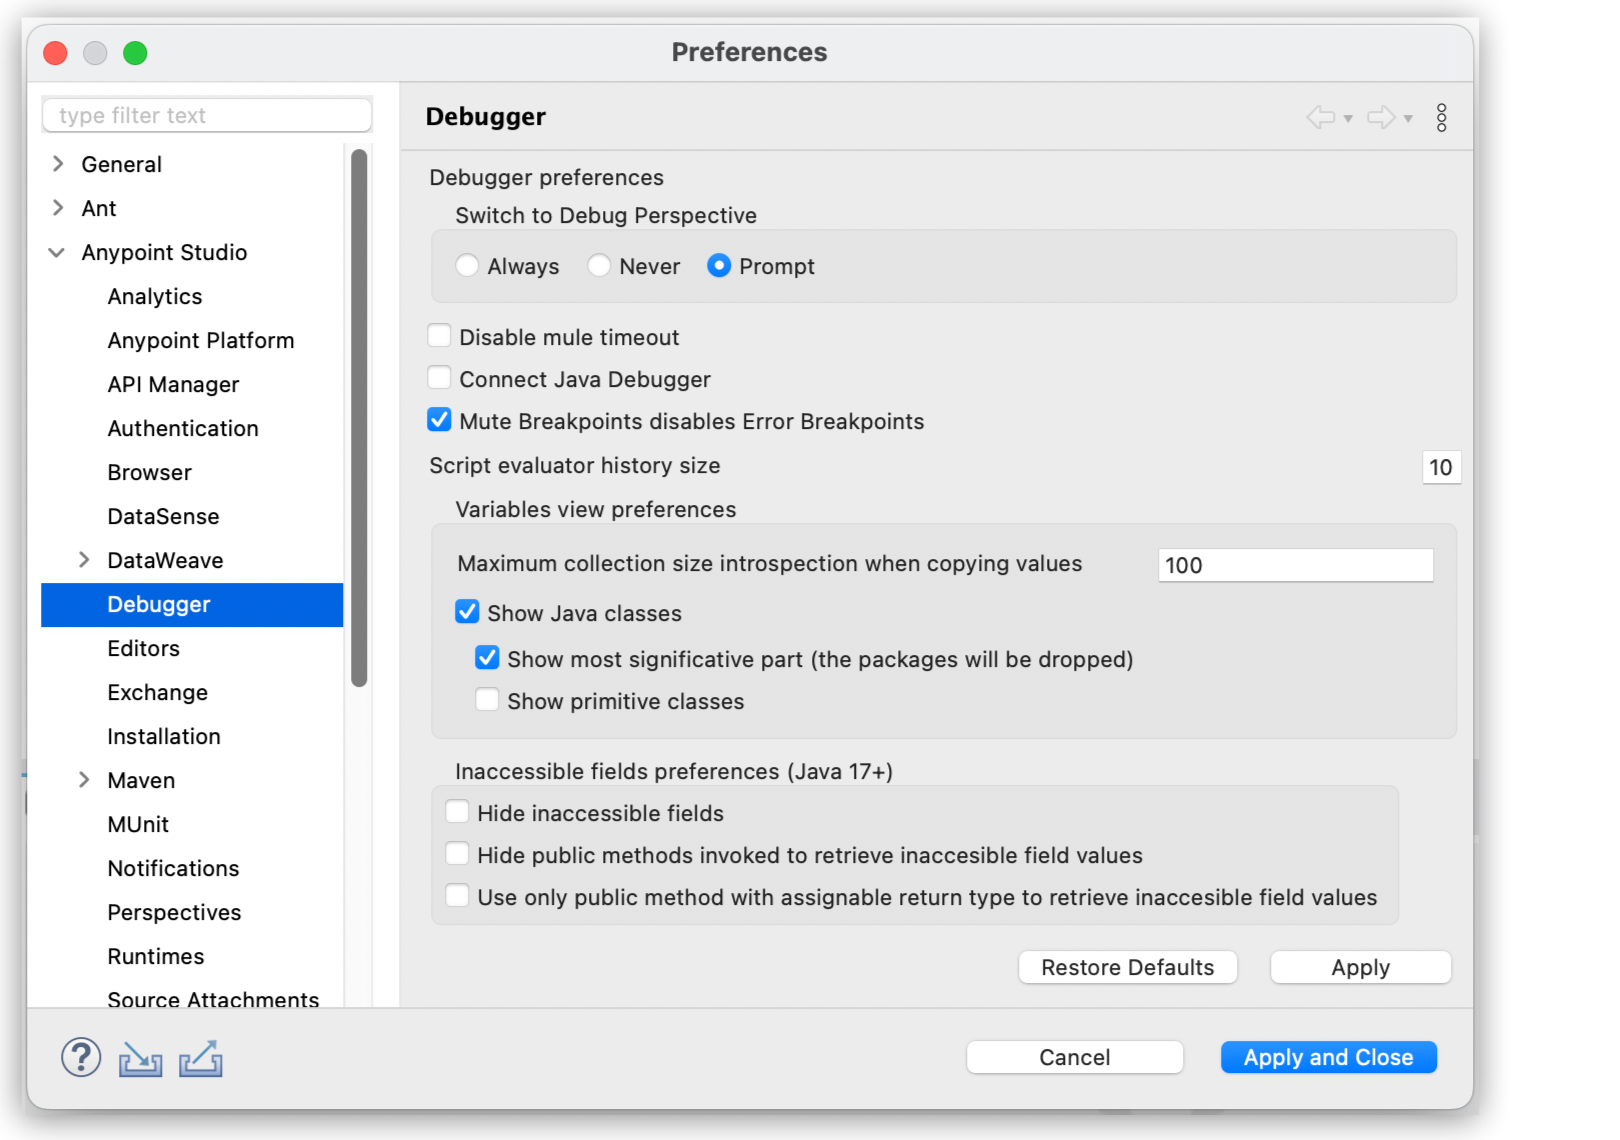The height and width of the screenshot is (1140, 1620).
Task: Enable Disable mule timeout checkbox
Action: pyautogui.click(x=439, y=336)
